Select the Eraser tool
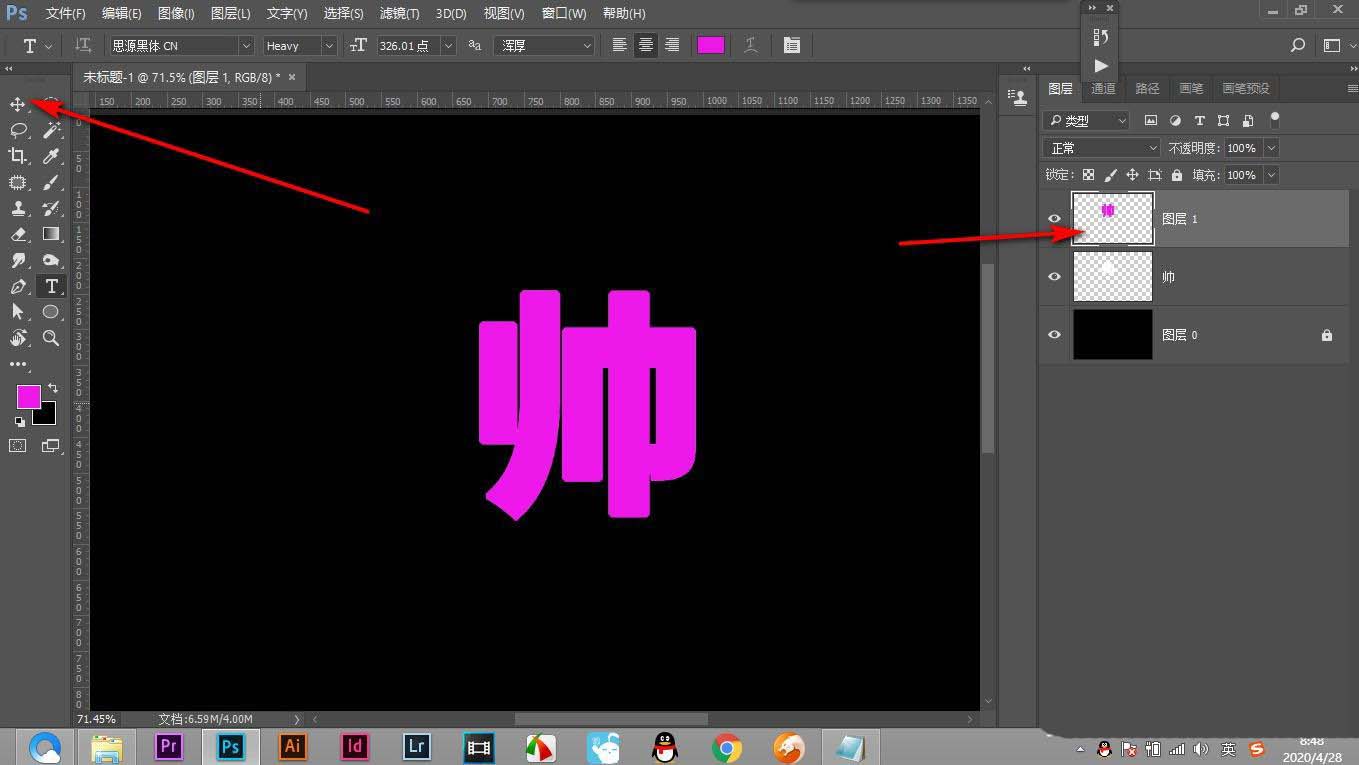 coord(18,234)
